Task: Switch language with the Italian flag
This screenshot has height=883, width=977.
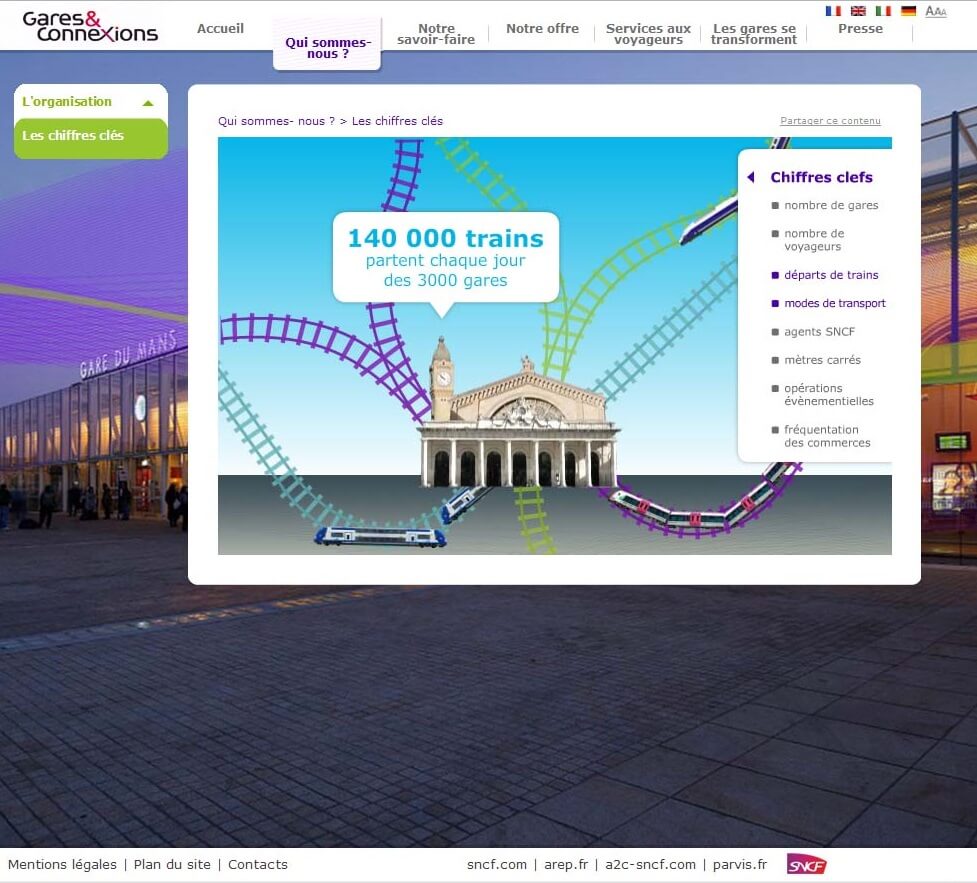Action: (x=883, y=11)
